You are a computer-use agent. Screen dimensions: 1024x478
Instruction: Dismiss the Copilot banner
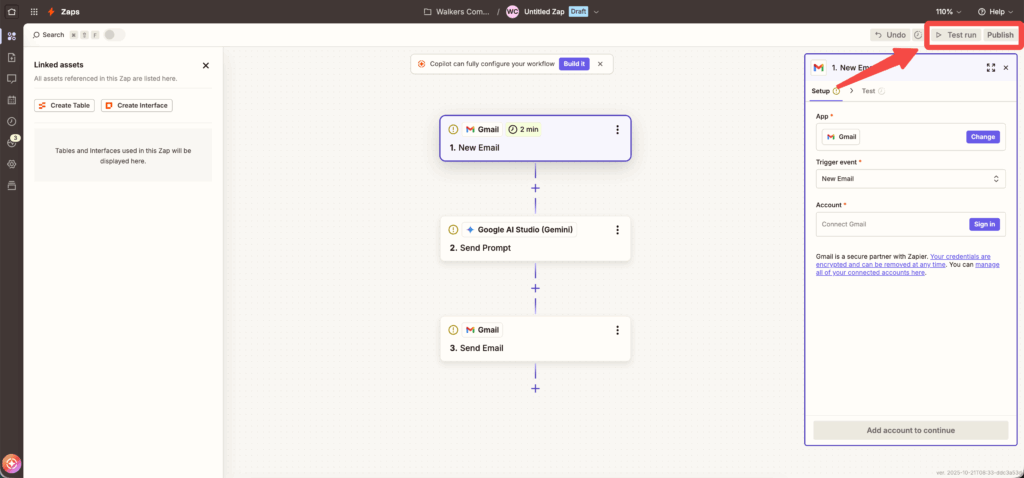coord(600,64)
